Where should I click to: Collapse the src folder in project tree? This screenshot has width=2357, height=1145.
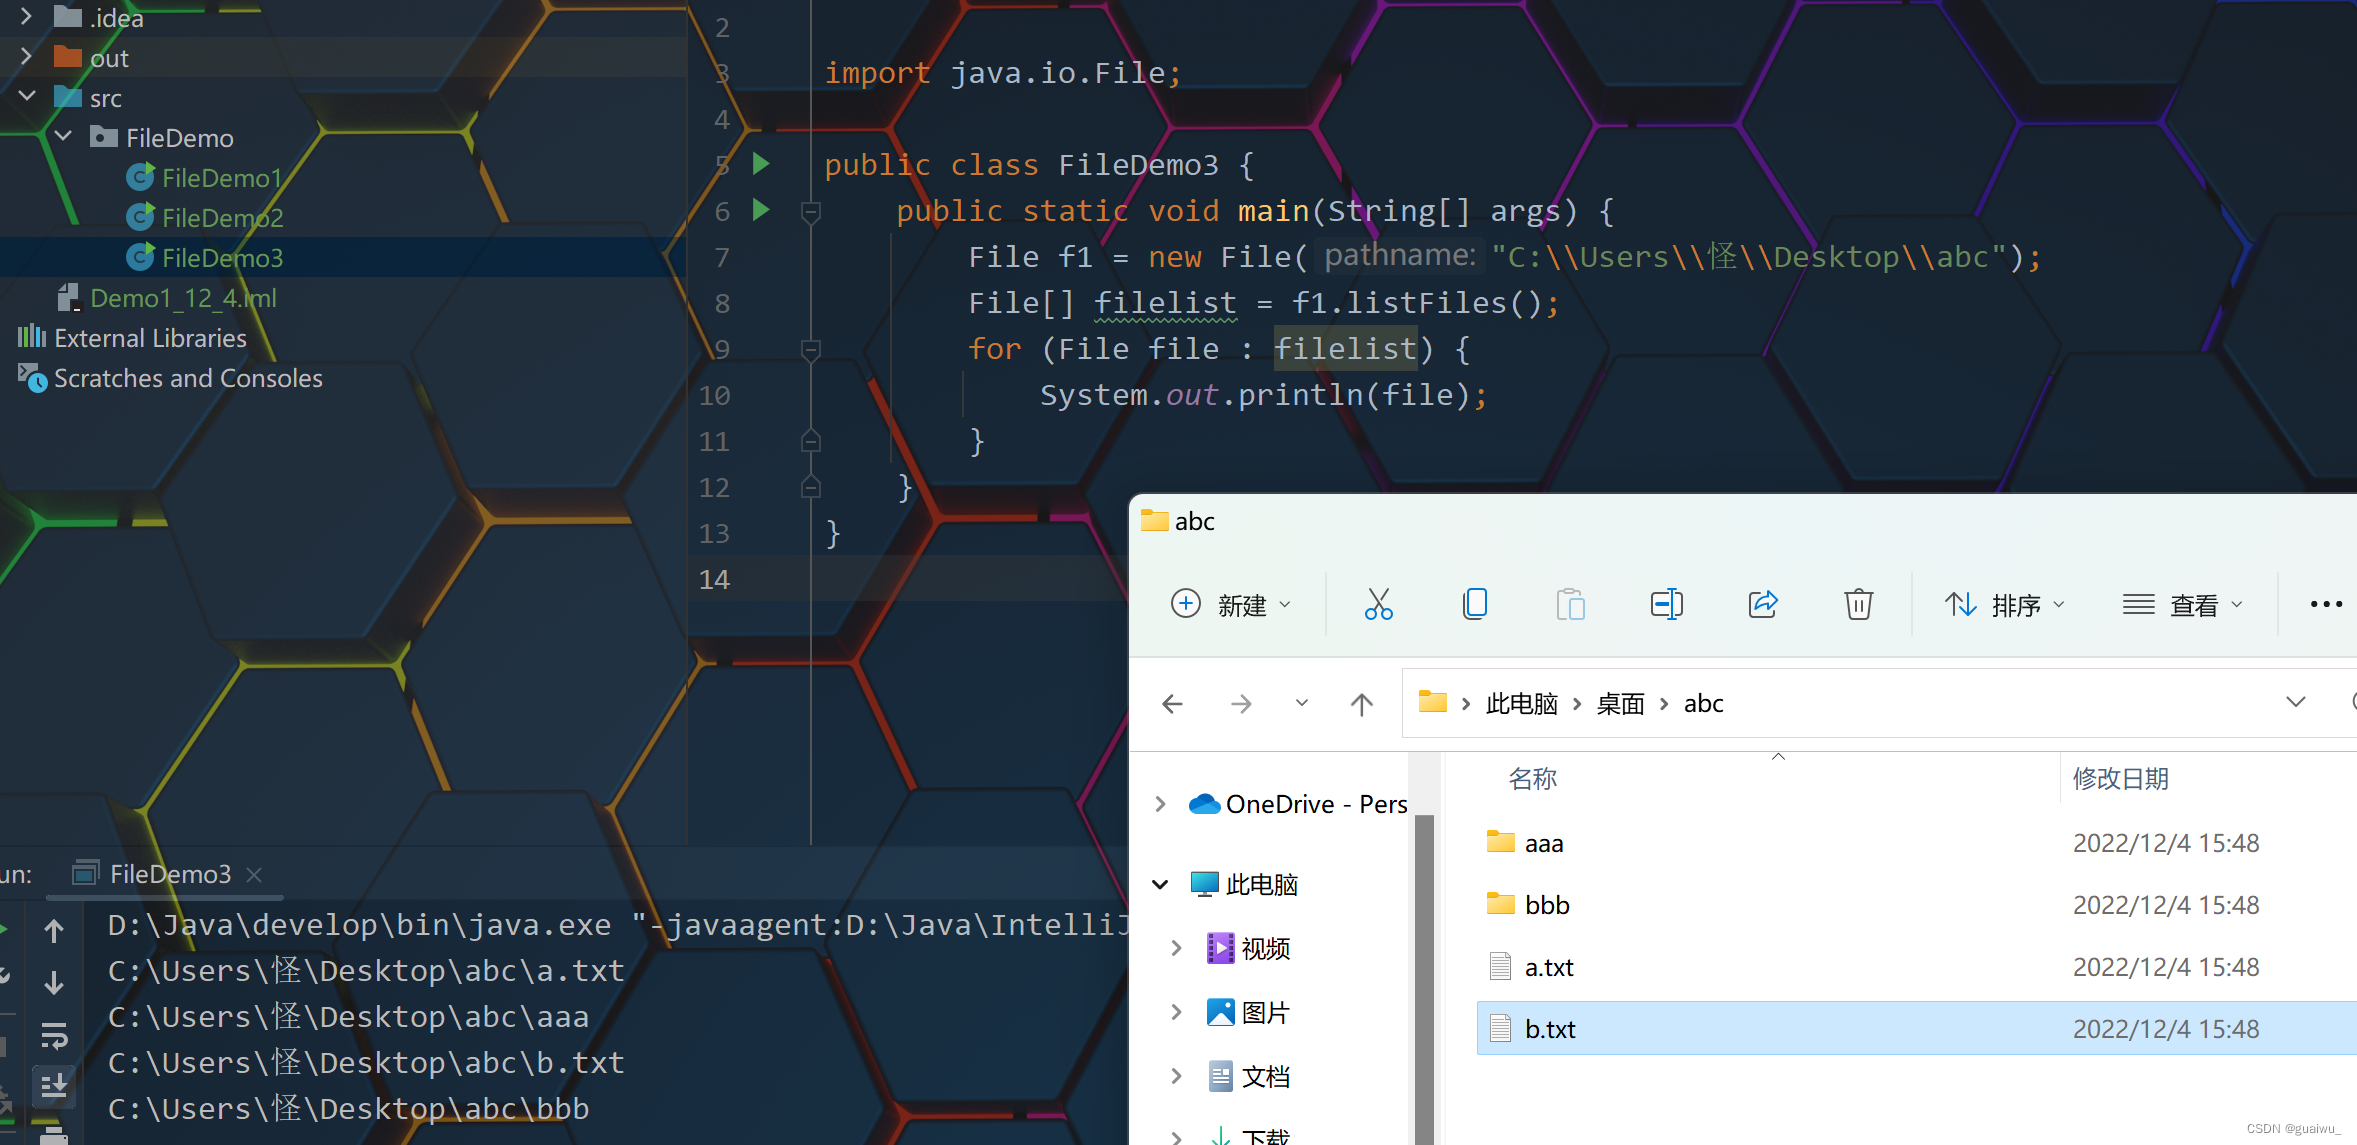(27, 97)
